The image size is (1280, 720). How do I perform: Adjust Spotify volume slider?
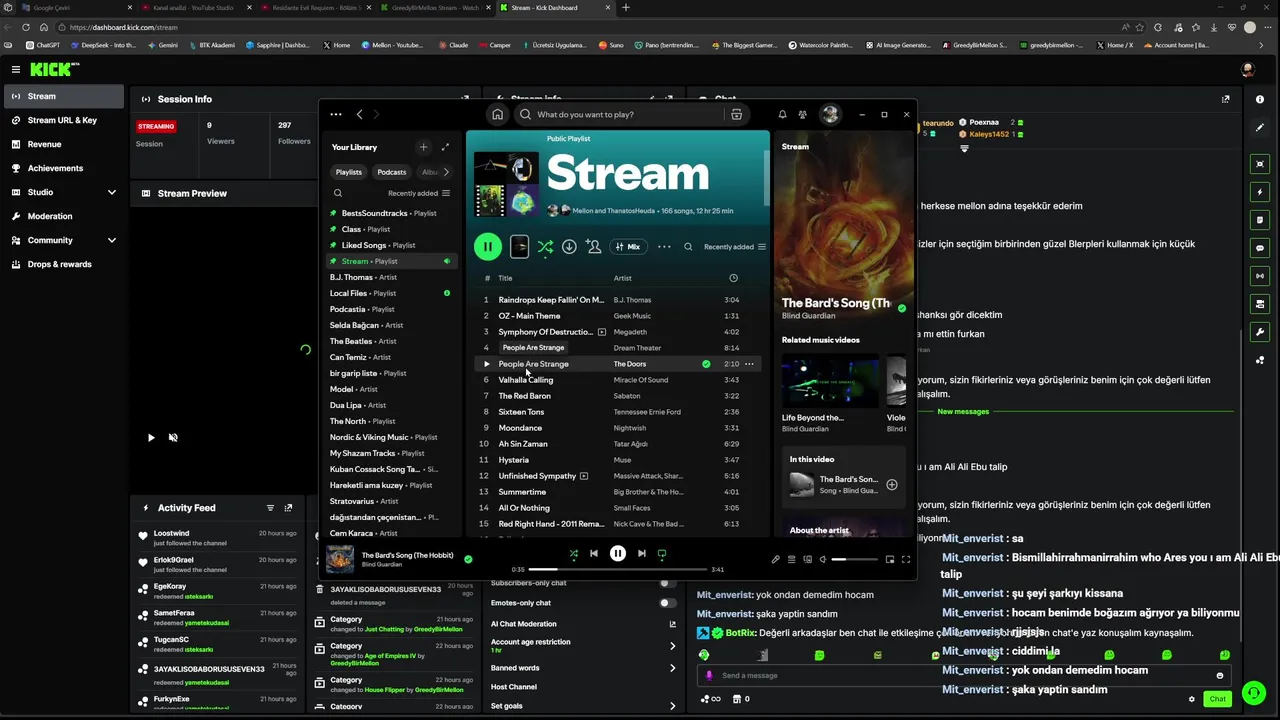pos(853,560)
